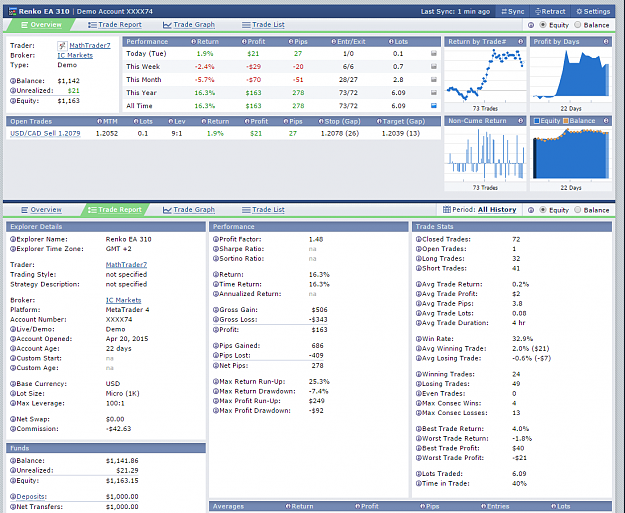Click the blue Equity legend swatch
The height and width of the screenshot is (513, 625).
click(537, 121)
